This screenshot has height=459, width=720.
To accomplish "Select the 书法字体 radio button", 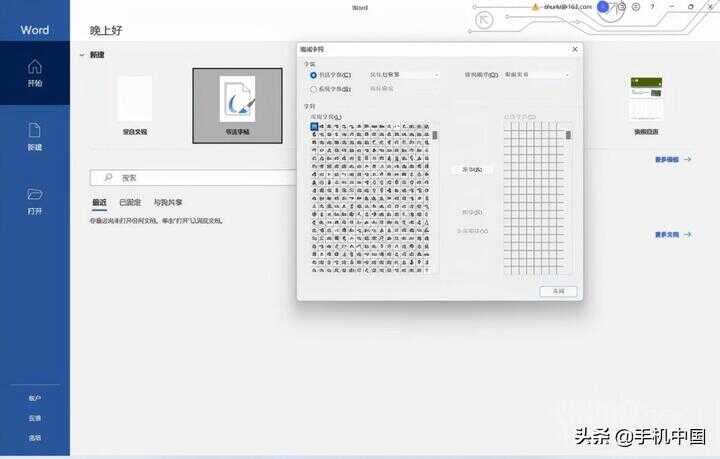I will coord(314,75).
